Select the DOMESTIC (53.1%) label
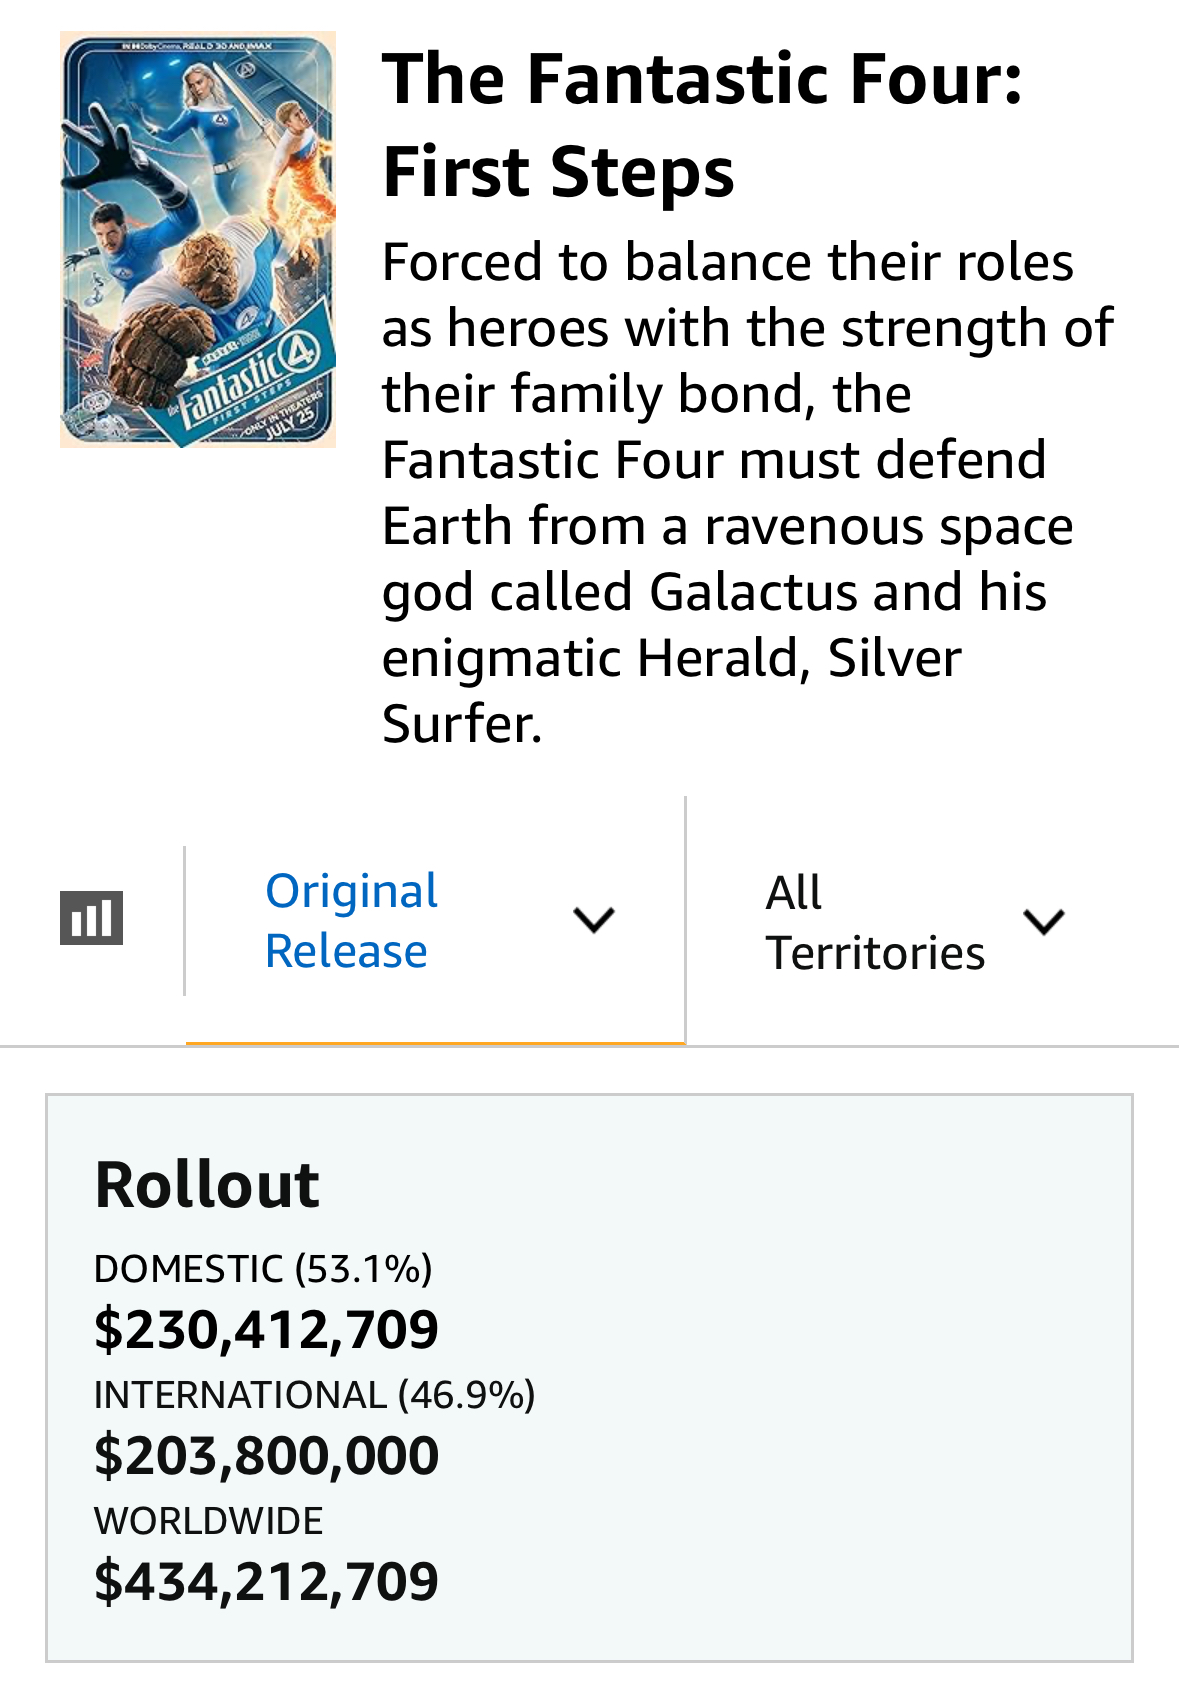This screenshot has width=1179, height=1695. (263, 1268)
